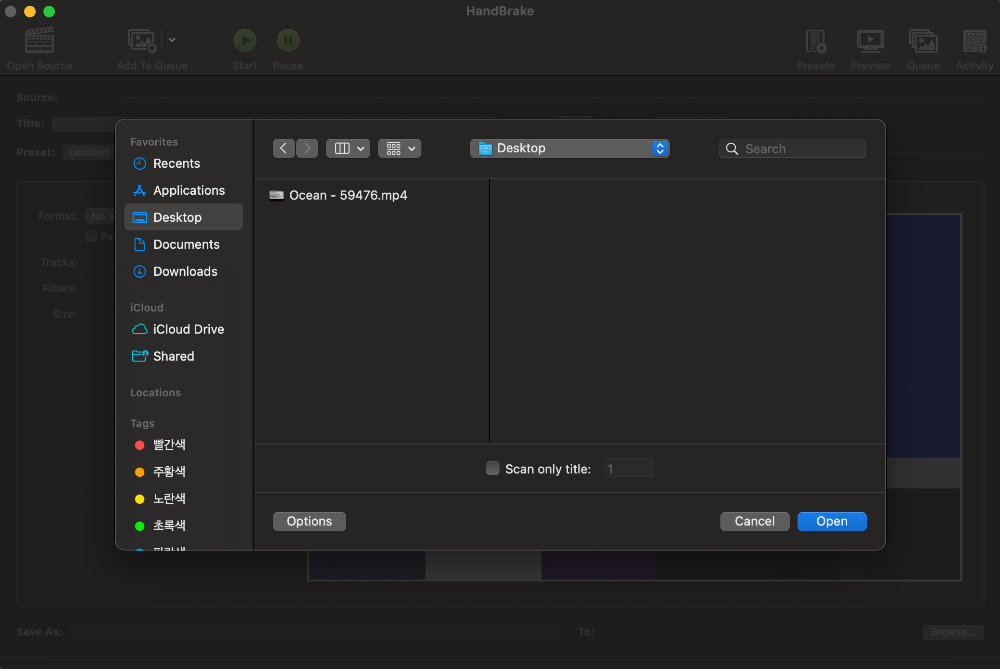Screen dimensions: 1000x669
Task: Open the item grouping dropdown
Action: 400,149
